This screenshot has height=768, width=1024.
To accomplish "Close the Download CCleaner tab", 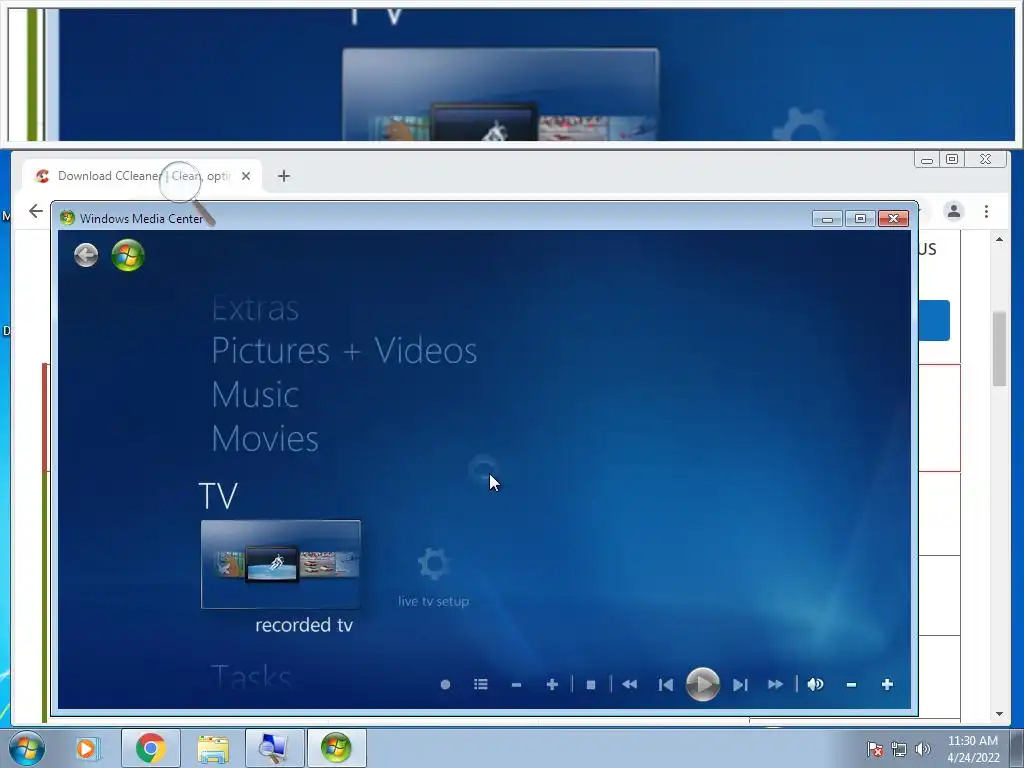I will [246, 176].
